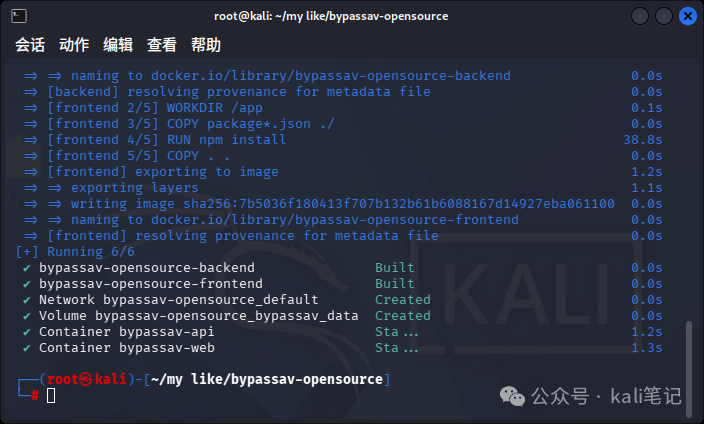This screenshot has height=424, width=704.
Task: Click 'Container bypassav-api' line
Action: (343, 332)
